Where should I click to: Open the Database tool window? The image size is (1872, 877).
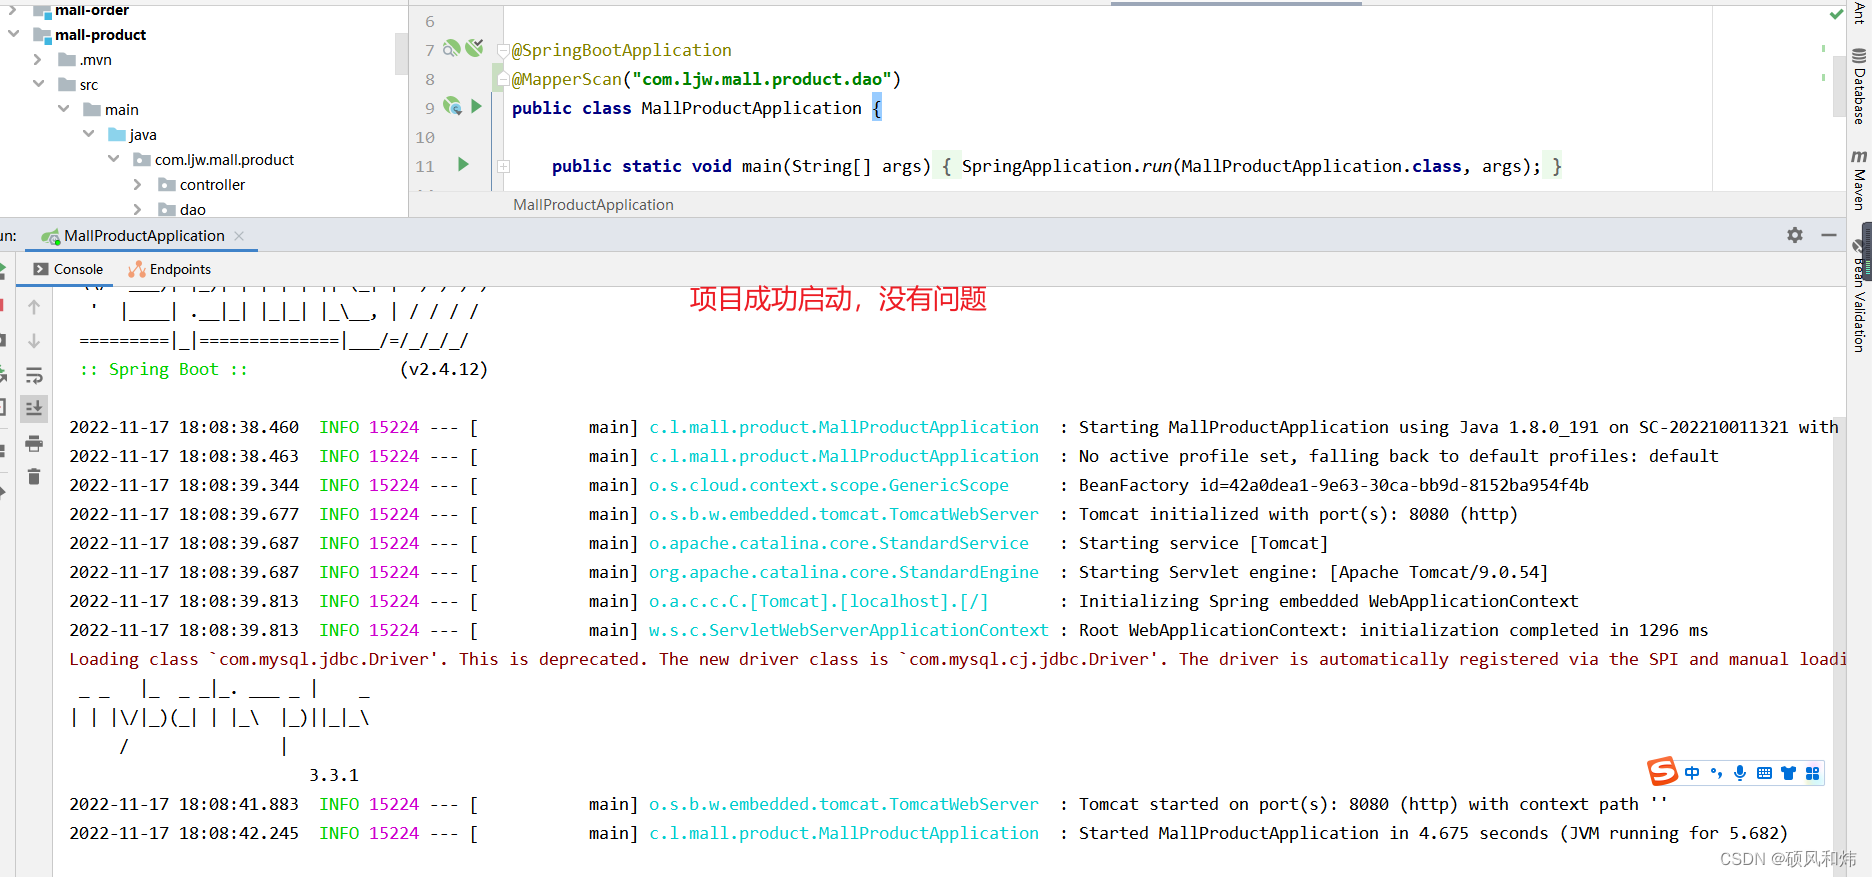tap(1859, 86)
